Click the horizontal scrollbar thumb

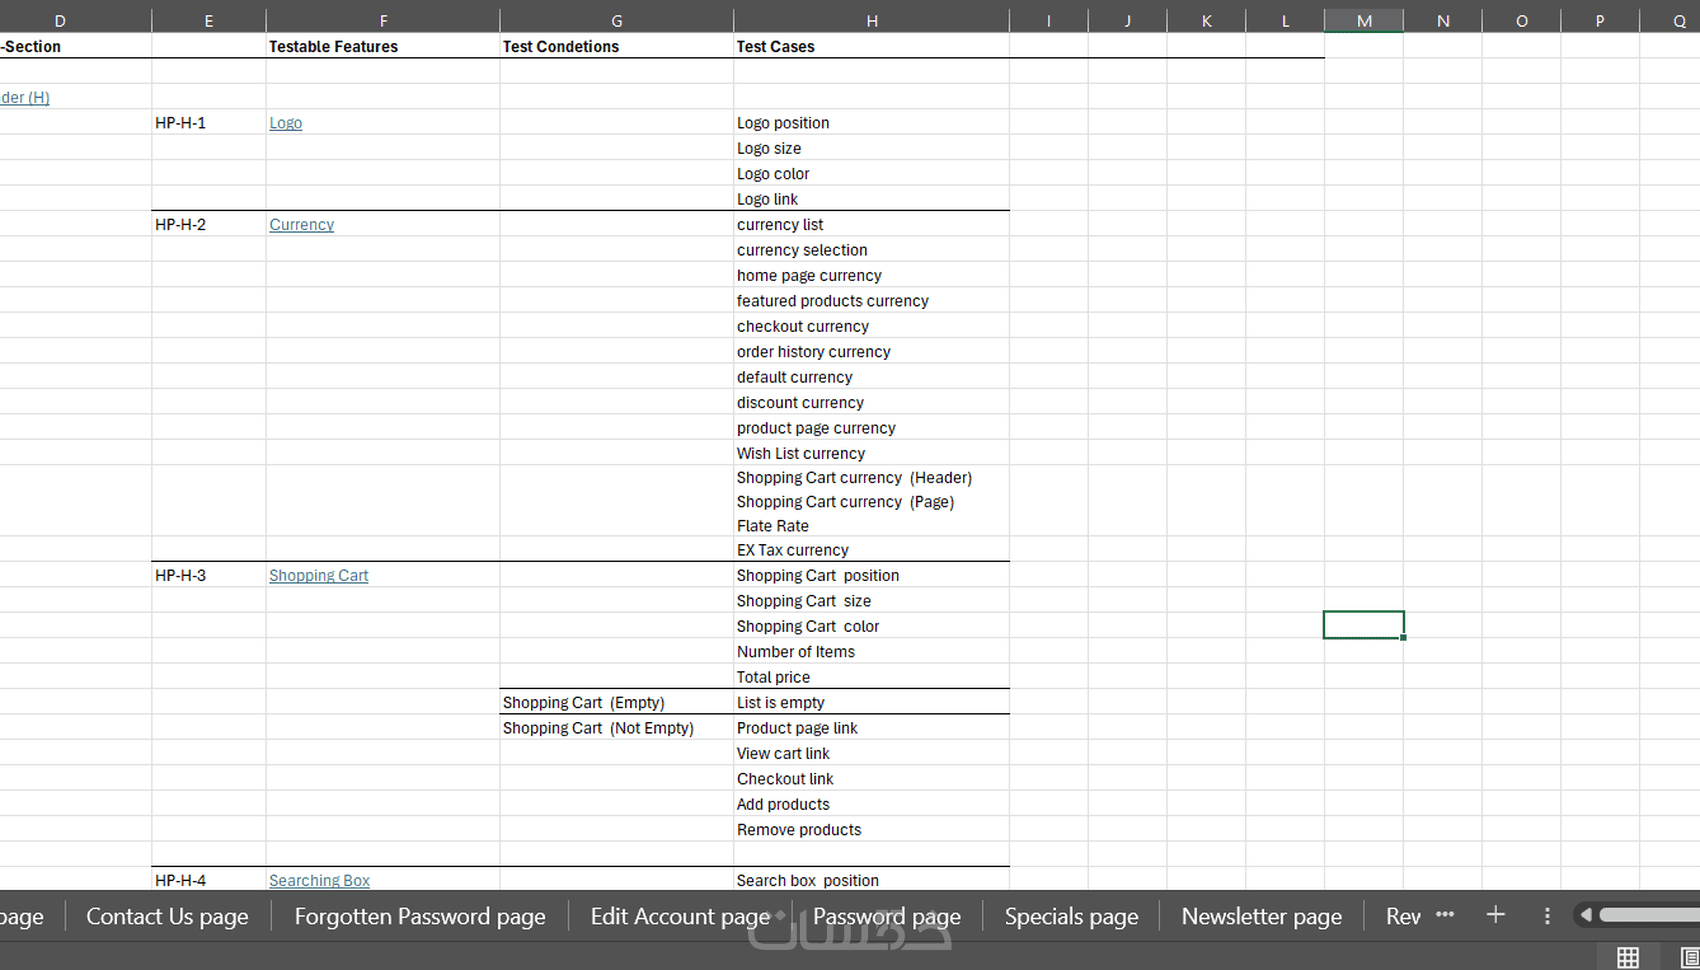pos(1649,915)
